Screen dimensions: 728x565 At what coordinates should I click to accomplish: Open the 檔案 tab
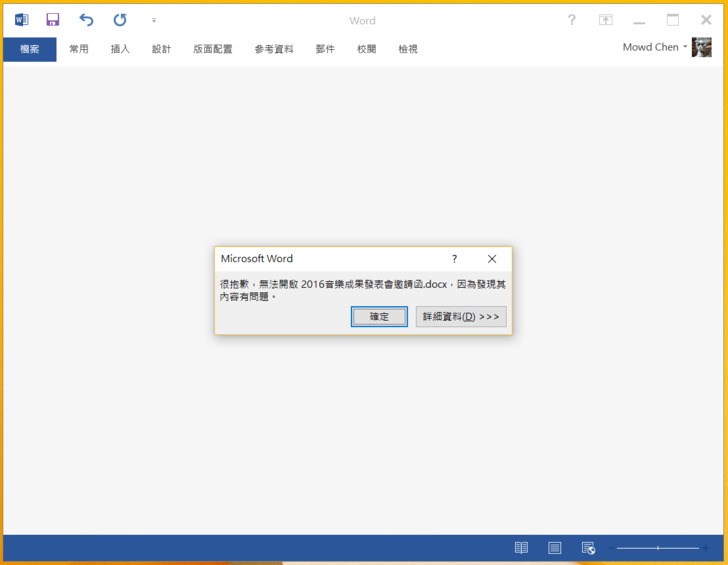29,49
